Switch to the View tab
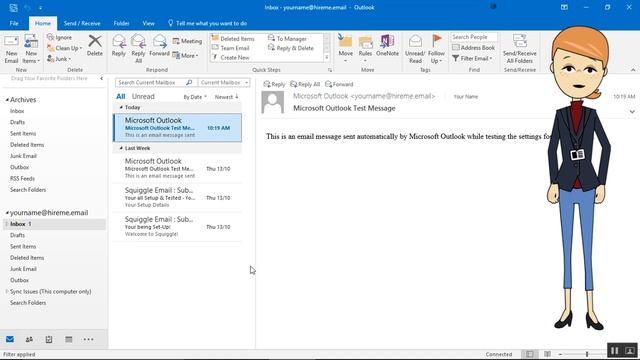This screenshot has height=360, width=640. [x=149, y=23]
